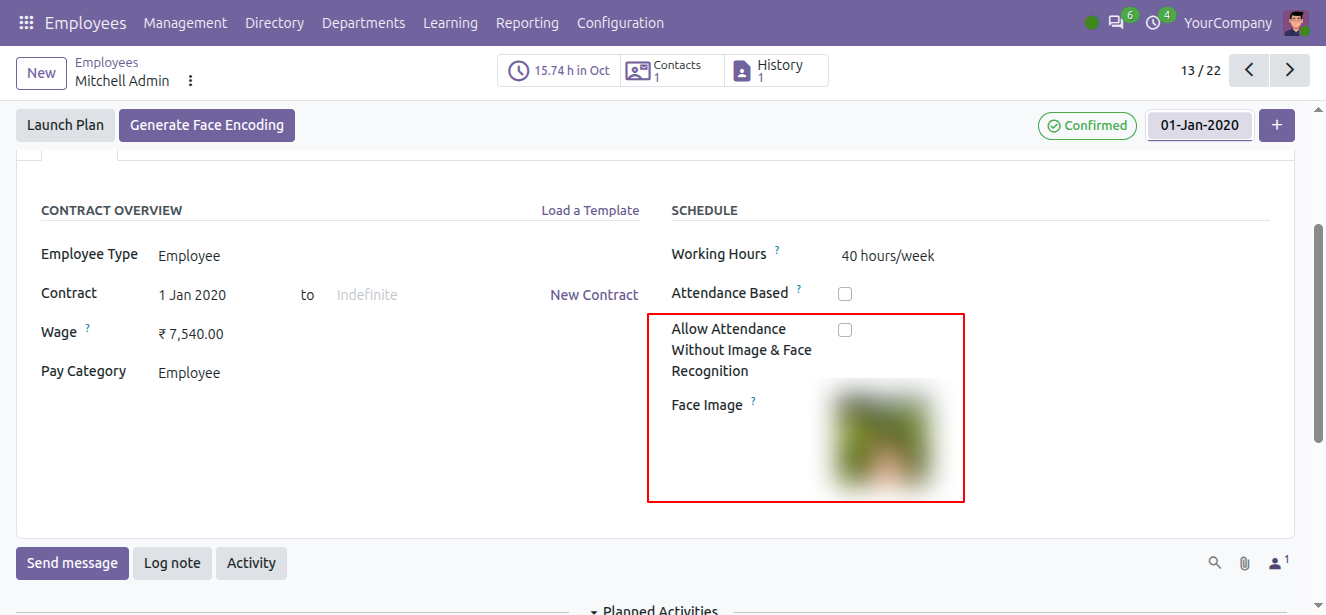
Task: Open the apps grid home menu
Action: 26,23
